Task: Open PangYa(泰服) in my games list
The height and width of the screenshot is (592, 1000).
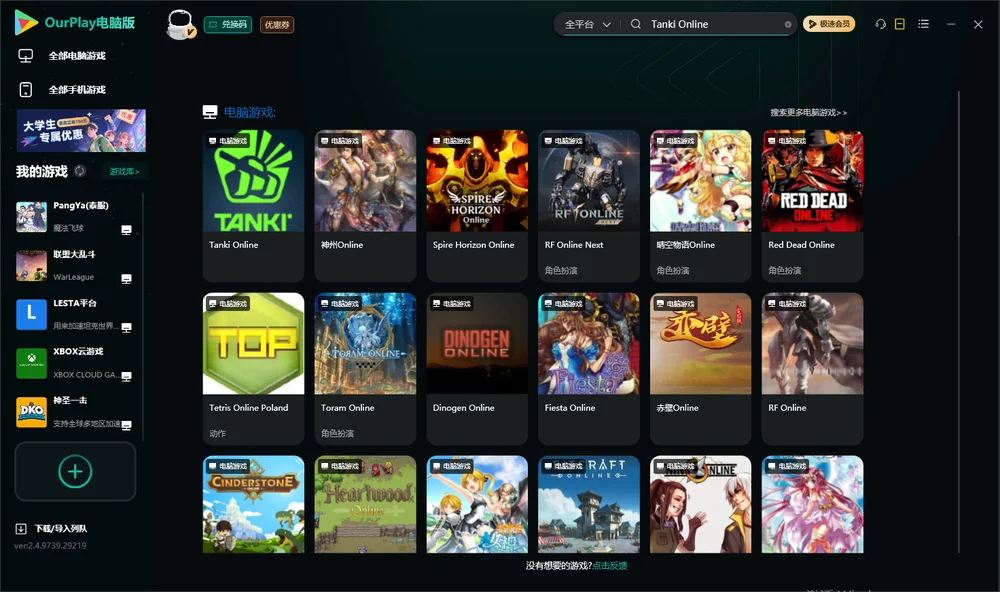Action: (x=74, y=217)
